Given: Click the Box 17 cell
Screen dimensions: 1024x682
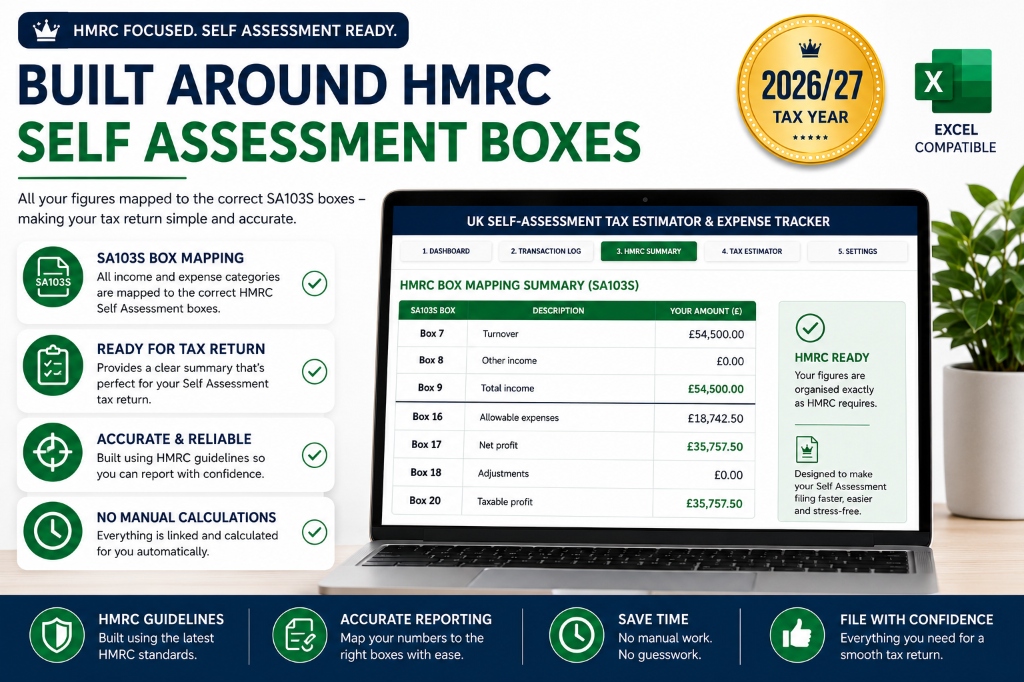Looking at the screenshot, I should coord(426,445).
